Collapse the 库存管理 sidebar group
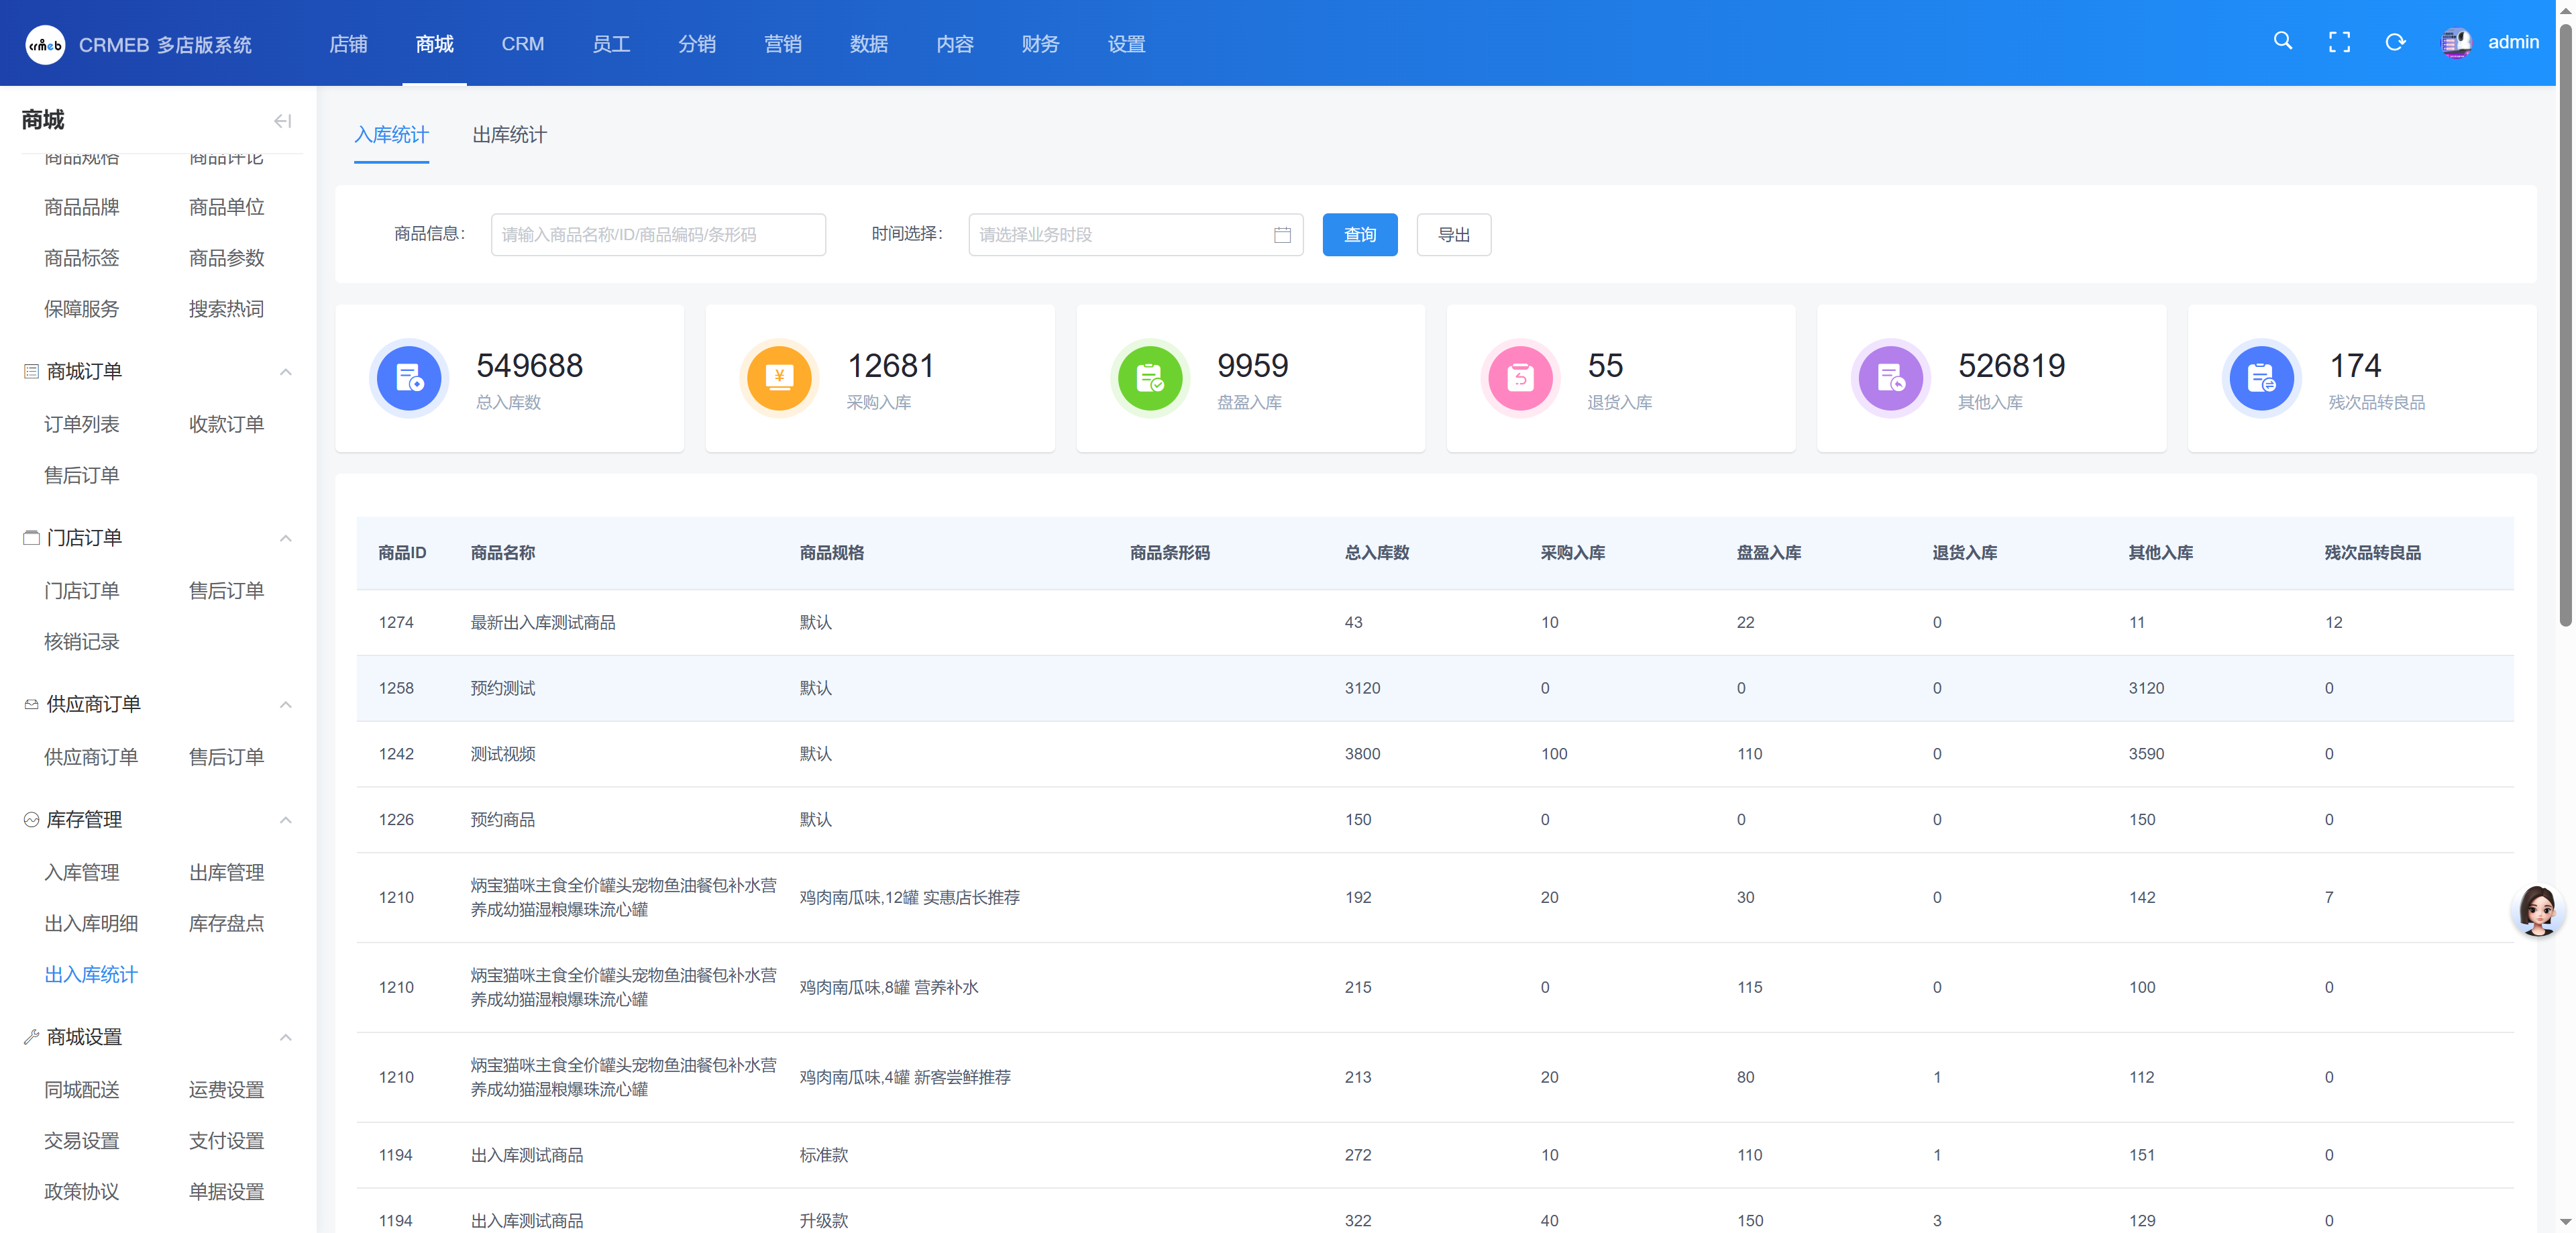The height and width of the screenshot is (1233, 2576). 286,820
